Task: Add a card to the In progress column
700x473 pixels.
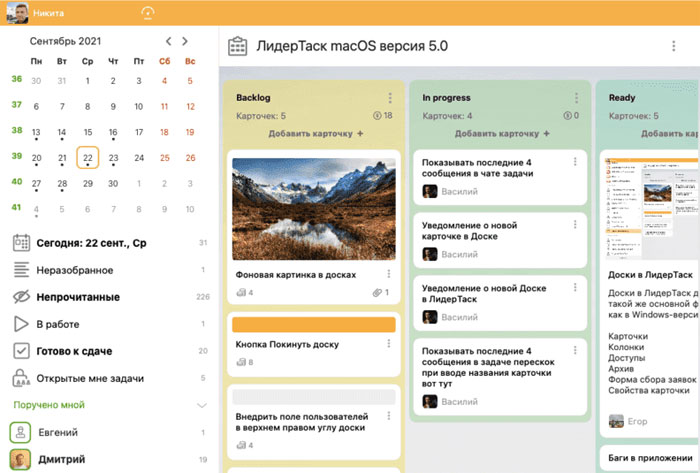Action: pos(502,133)
